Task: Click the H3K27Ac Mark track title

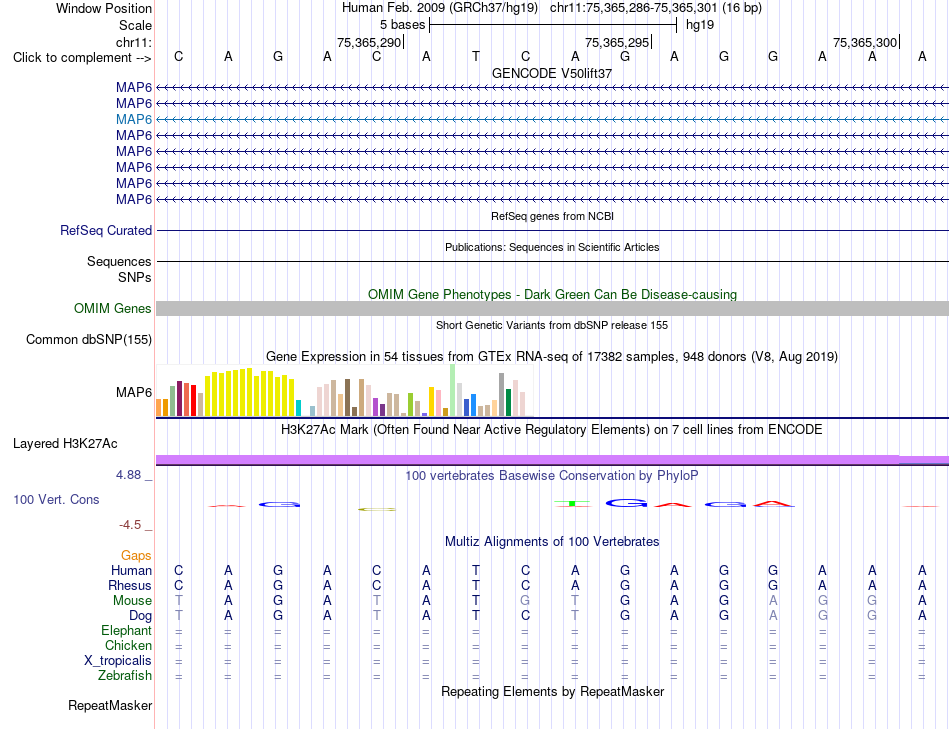Action: point(552,430)
